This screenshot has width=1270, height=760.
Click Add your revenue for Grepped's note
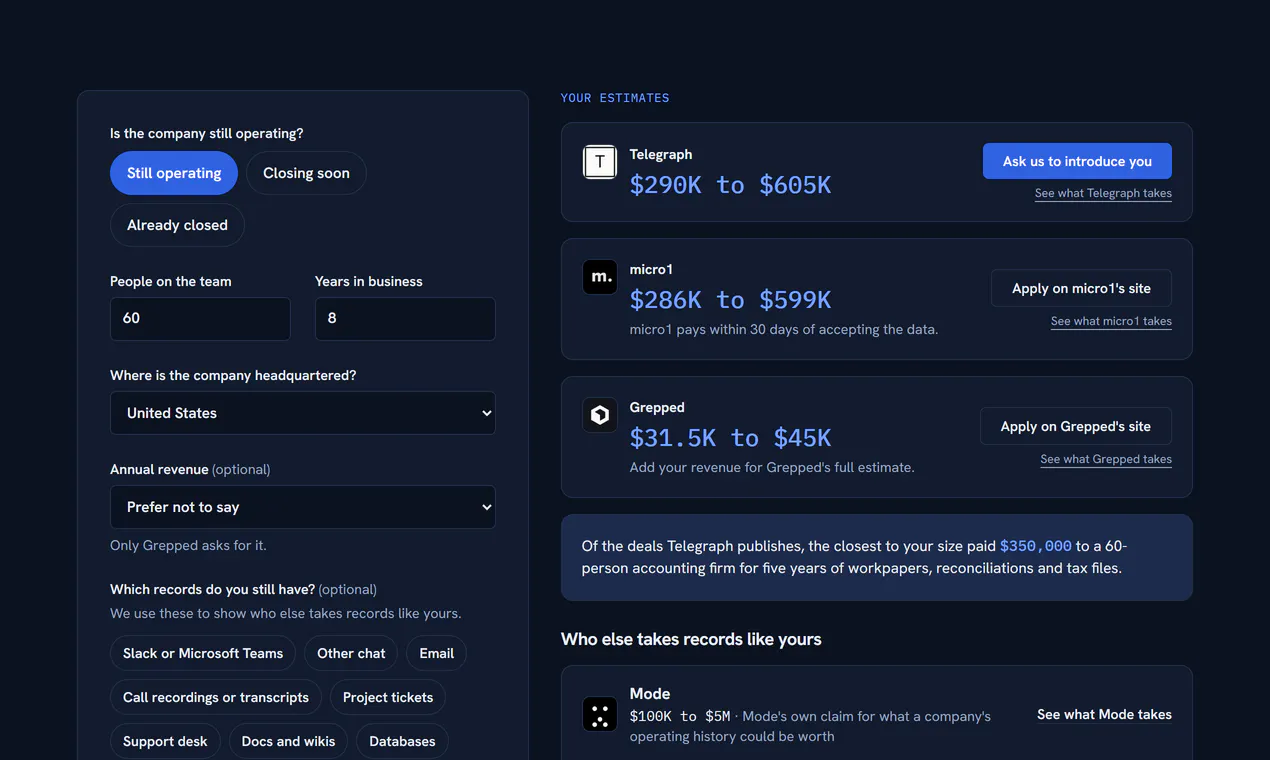point(772,467)
